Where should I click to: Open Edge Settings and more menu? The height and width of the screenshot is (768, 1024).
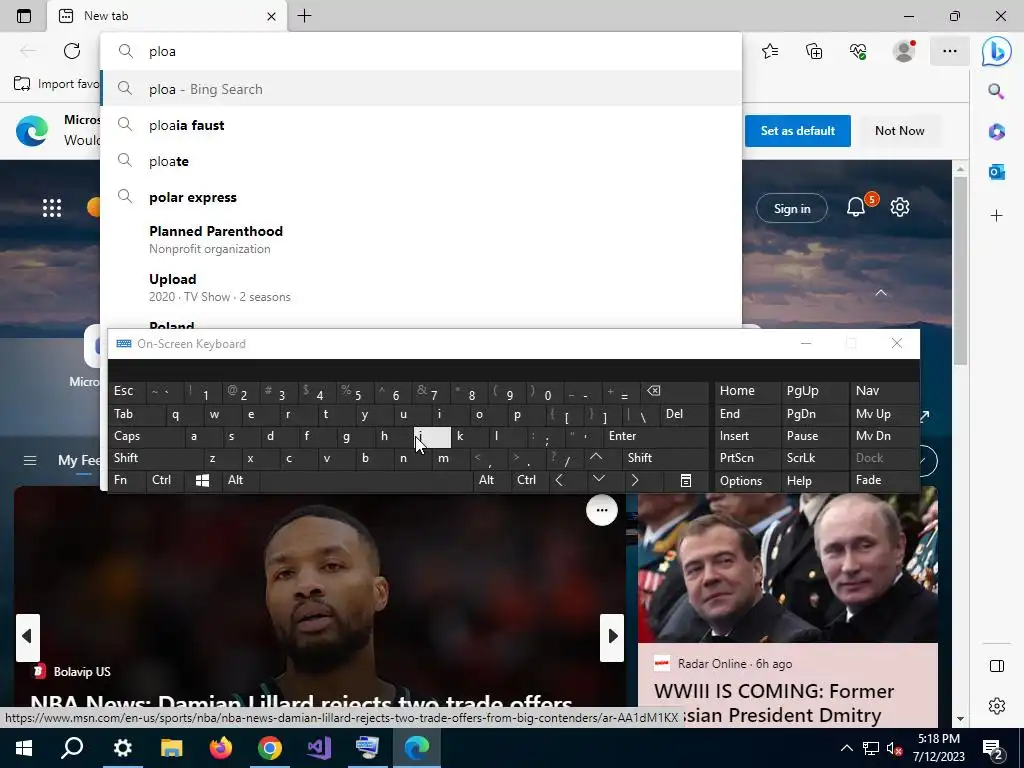coord(950,51)
